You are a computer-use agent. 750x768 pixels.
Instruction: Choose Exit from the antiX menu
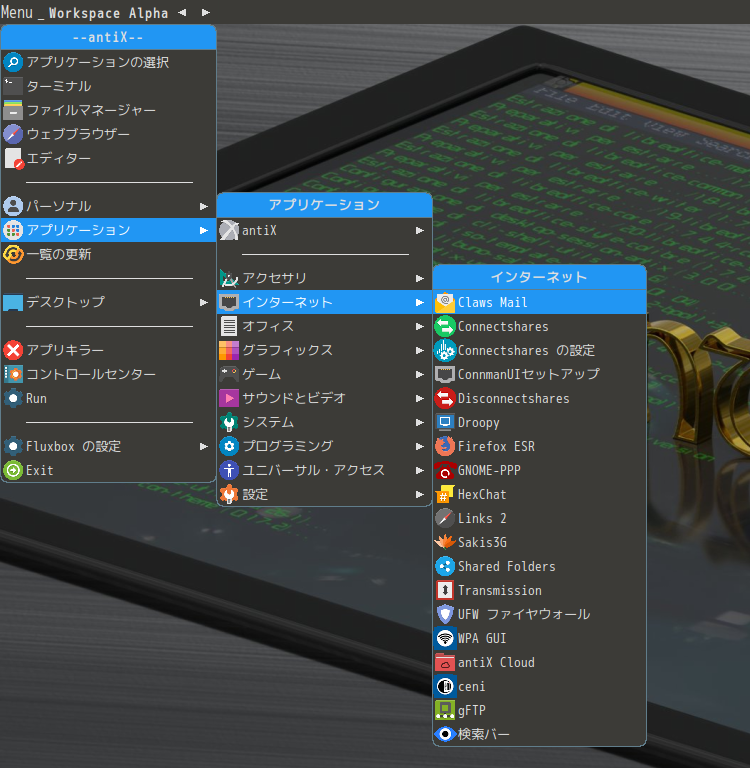tap(109, 470)
